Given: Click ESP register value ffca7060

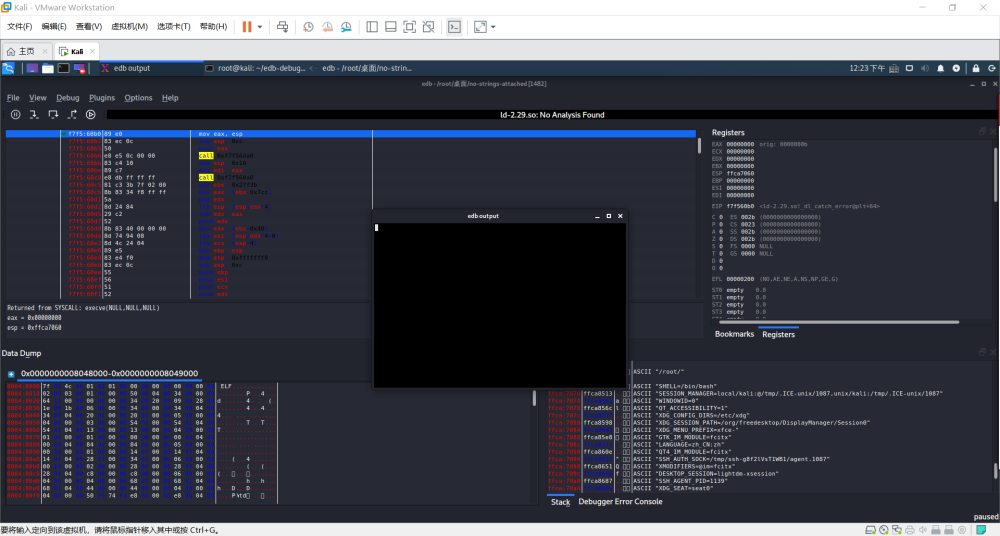Looking at the screenshot, I should click(x=740, y=173).
